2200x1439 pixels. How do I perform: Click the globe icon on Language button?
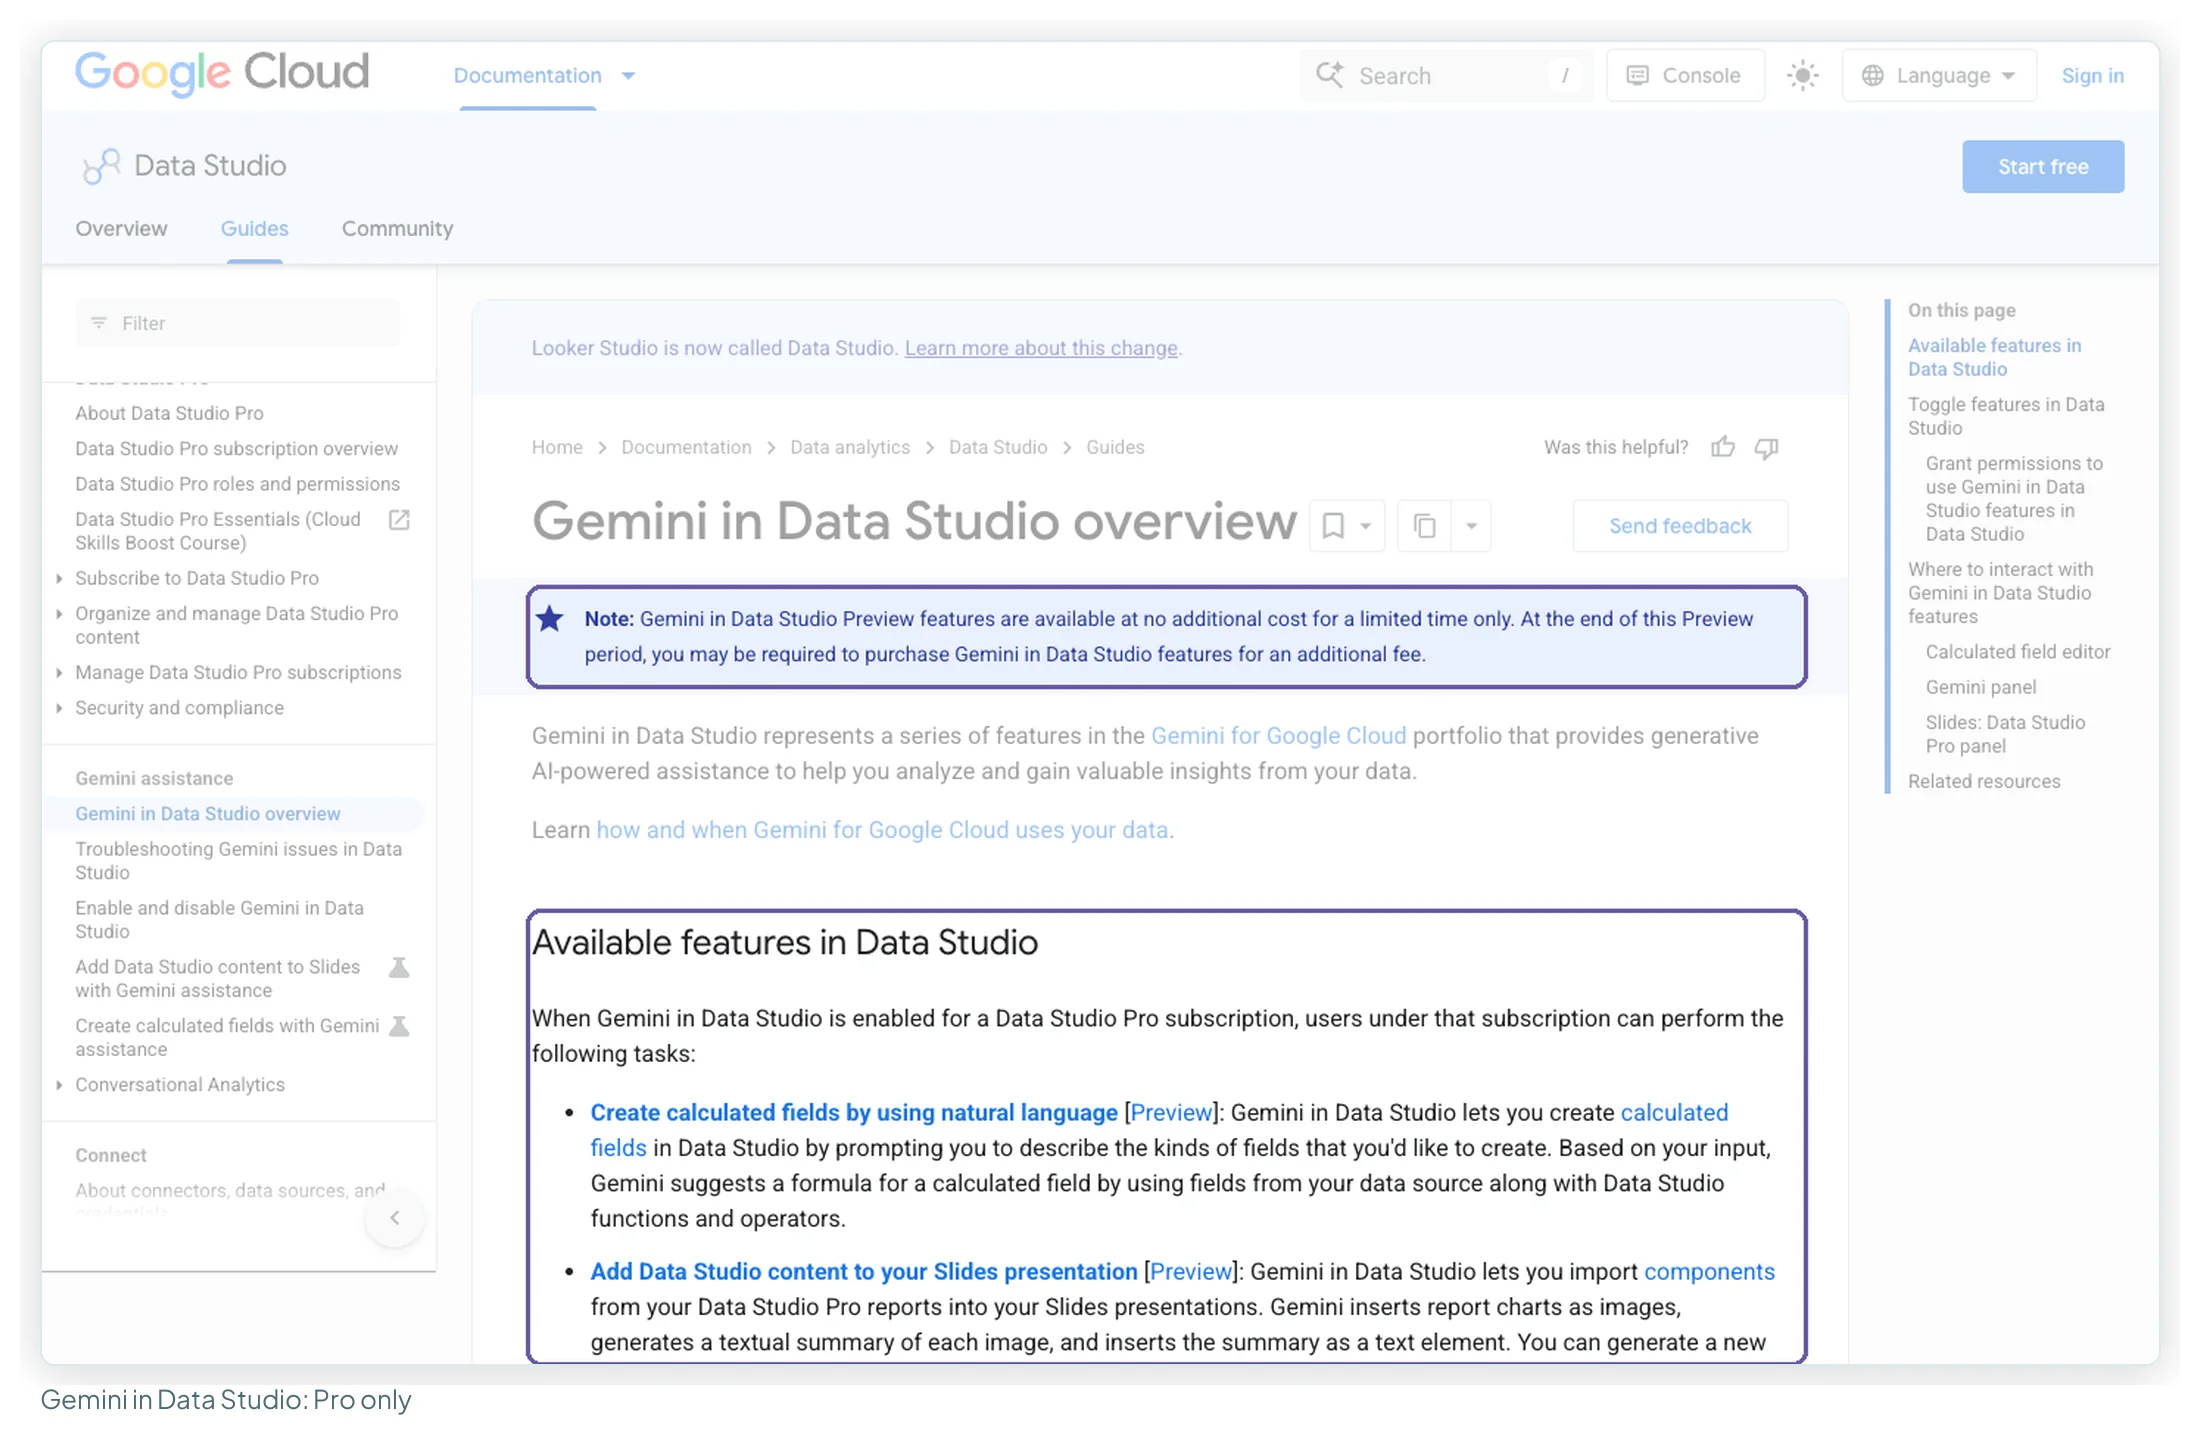(x=1873, y=75)
